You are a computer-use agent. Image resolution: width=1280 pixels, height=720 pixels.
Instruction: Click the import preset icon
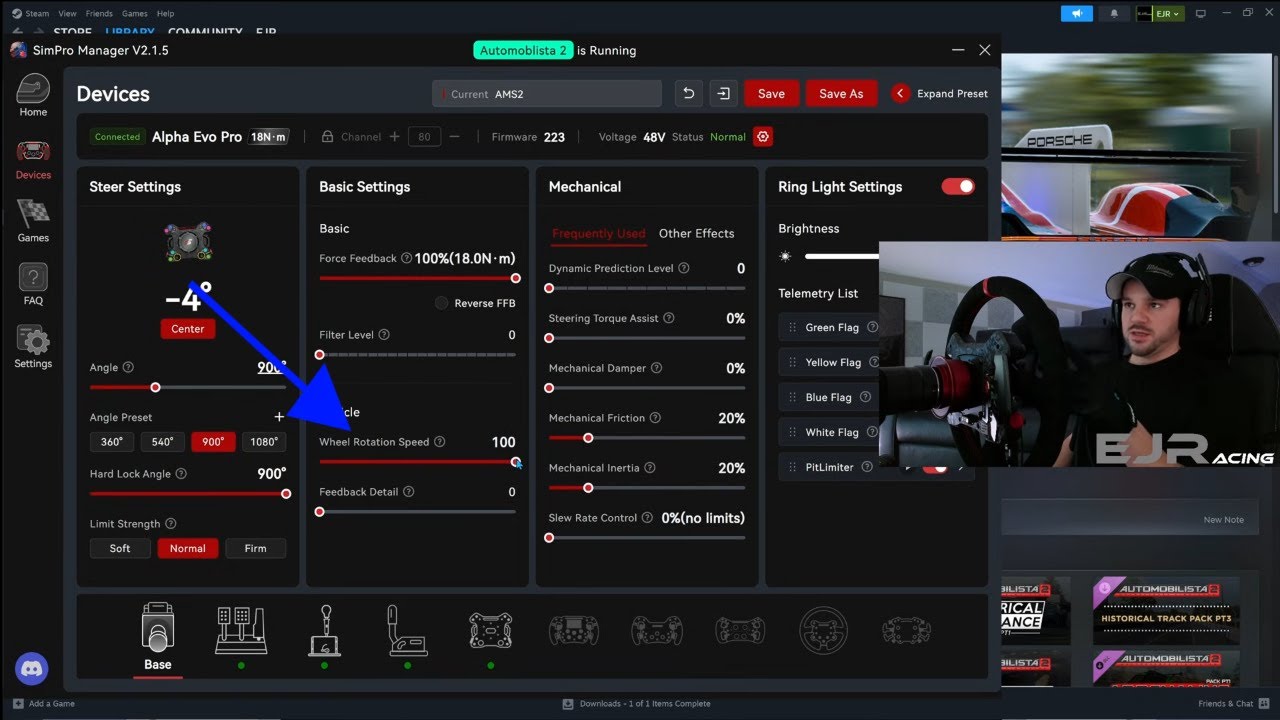pos(722,93)
